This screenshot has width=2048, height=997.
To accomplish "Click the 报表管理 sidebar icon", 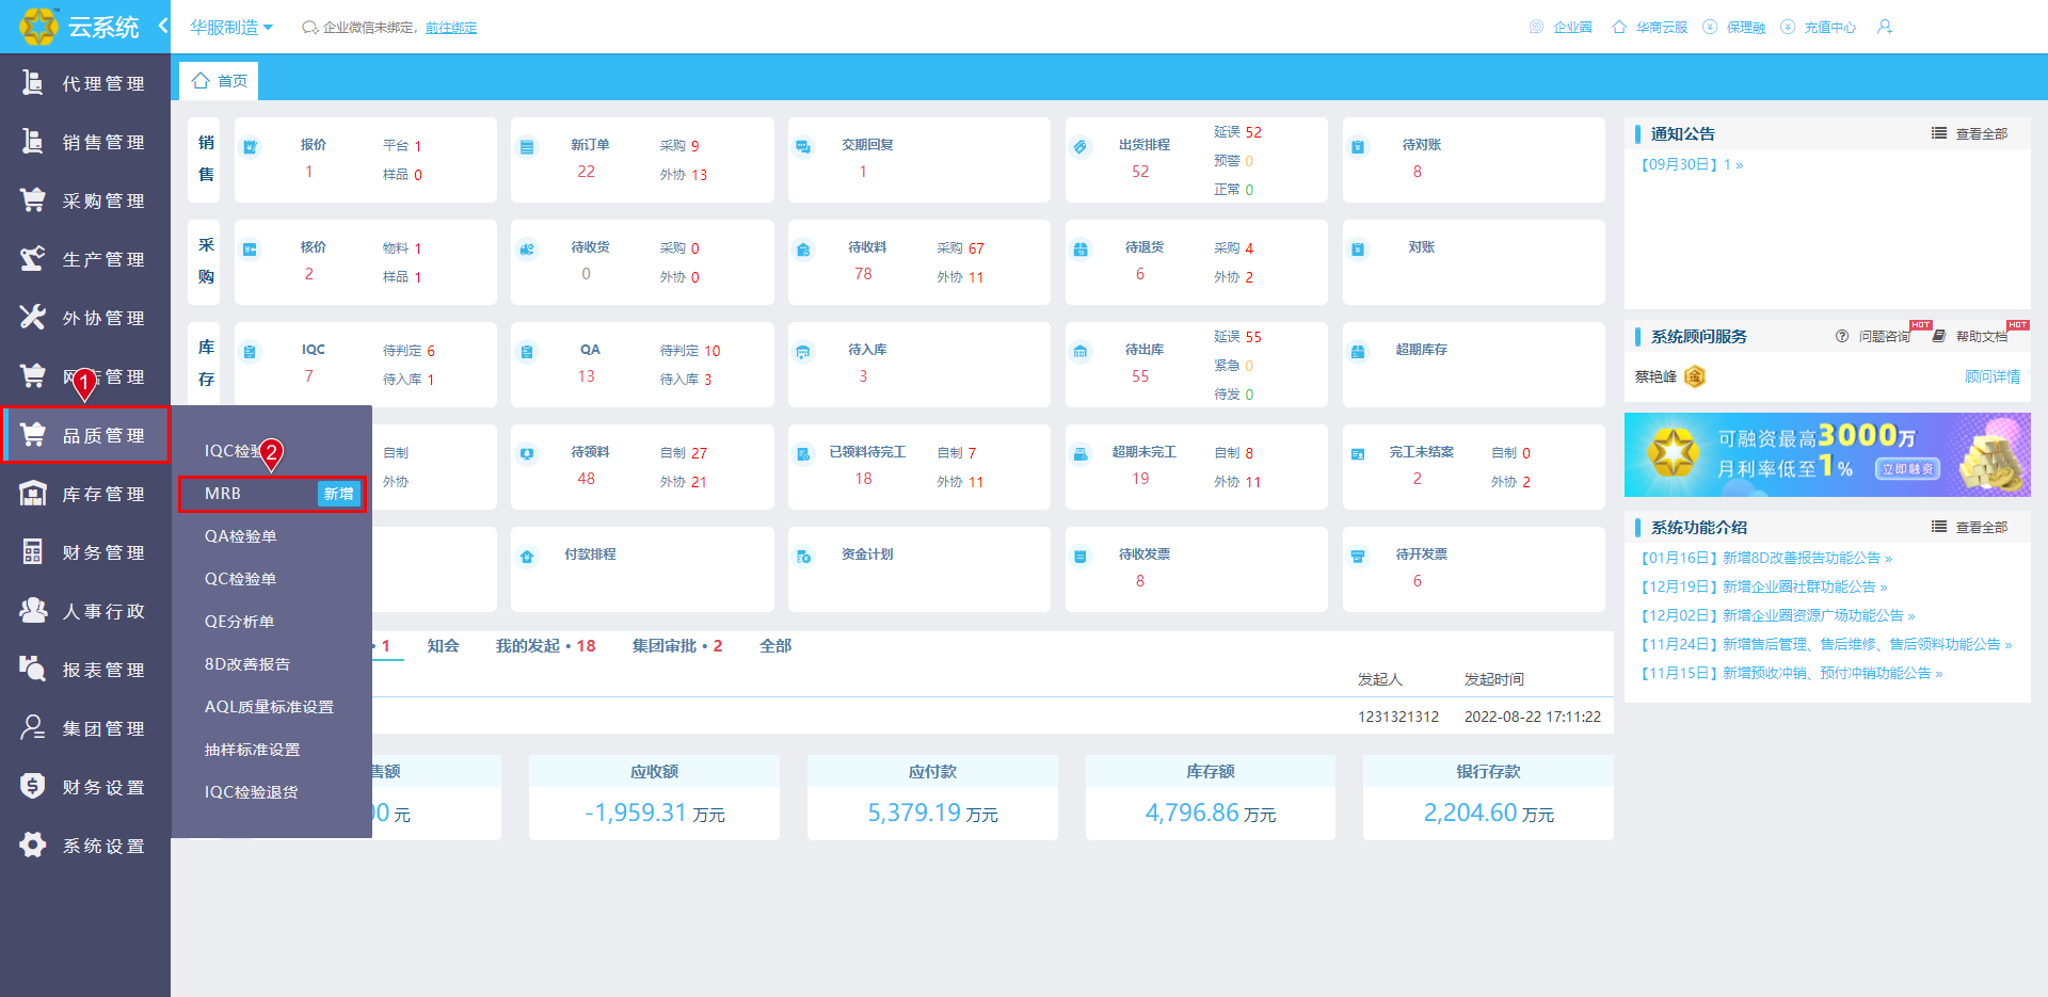I will click(32, 669).
